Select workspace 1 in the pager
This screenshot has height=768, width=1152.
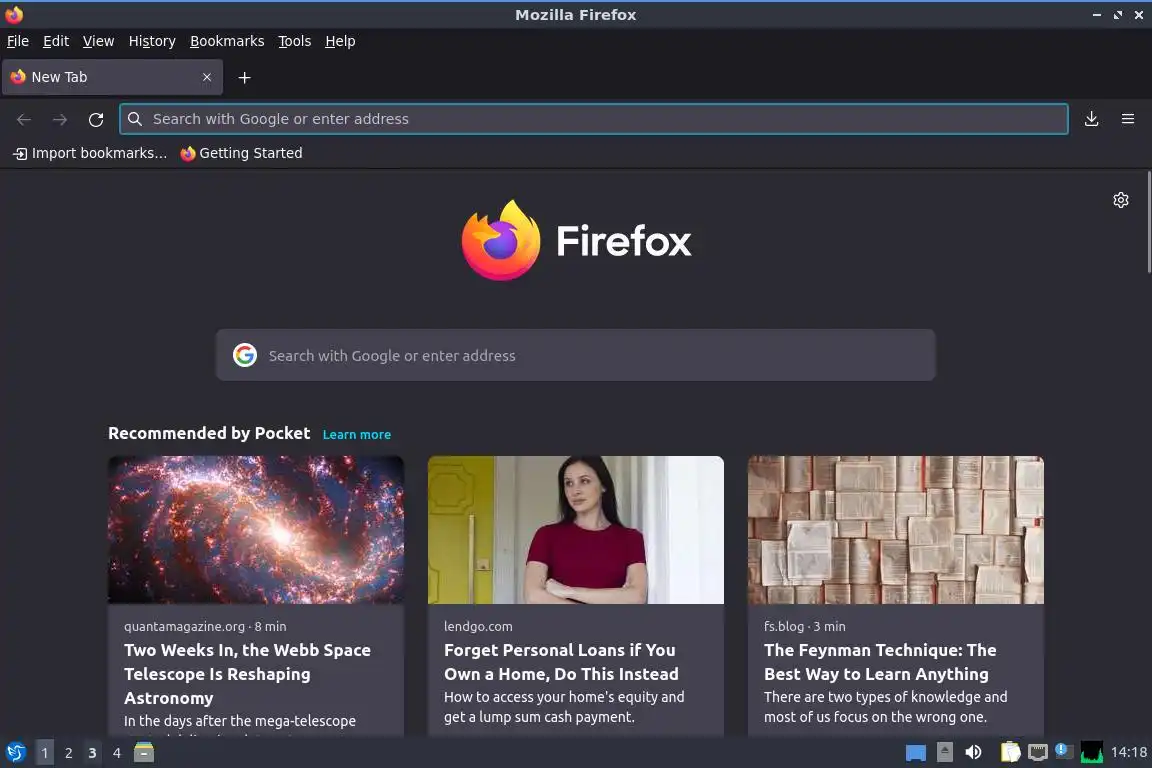click(x=45, y=753)
